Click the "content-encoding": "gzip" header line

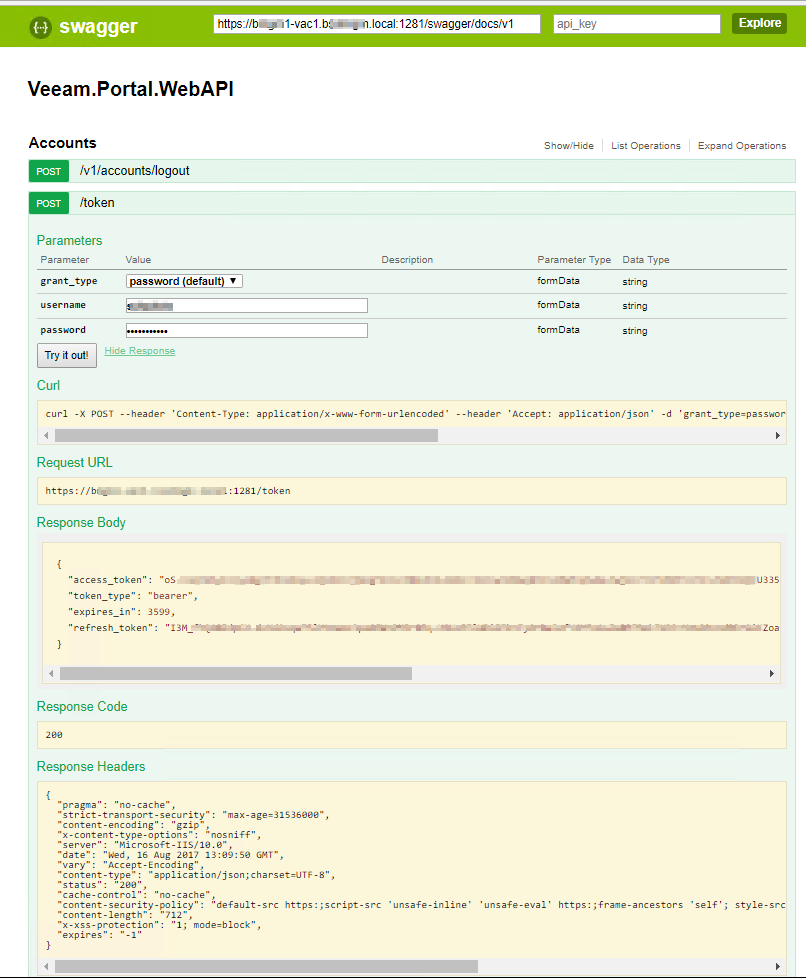[x=134, y=825]
